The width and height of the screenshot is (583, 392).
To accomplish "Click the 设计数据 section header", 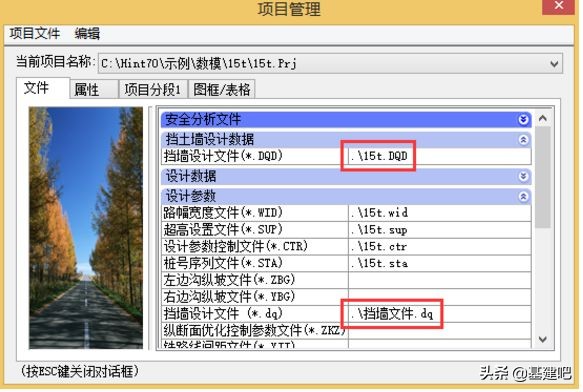I will (346, 176).
